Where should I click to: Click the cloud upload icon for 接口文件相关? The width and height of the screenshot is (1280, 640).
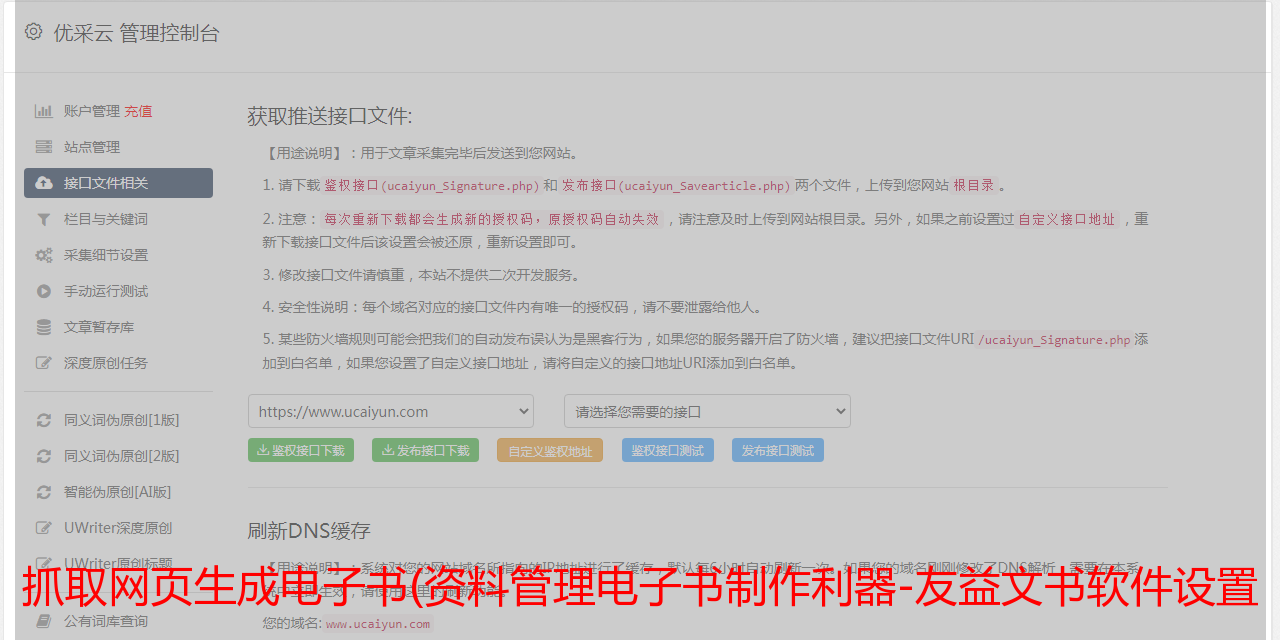[44, 183]
